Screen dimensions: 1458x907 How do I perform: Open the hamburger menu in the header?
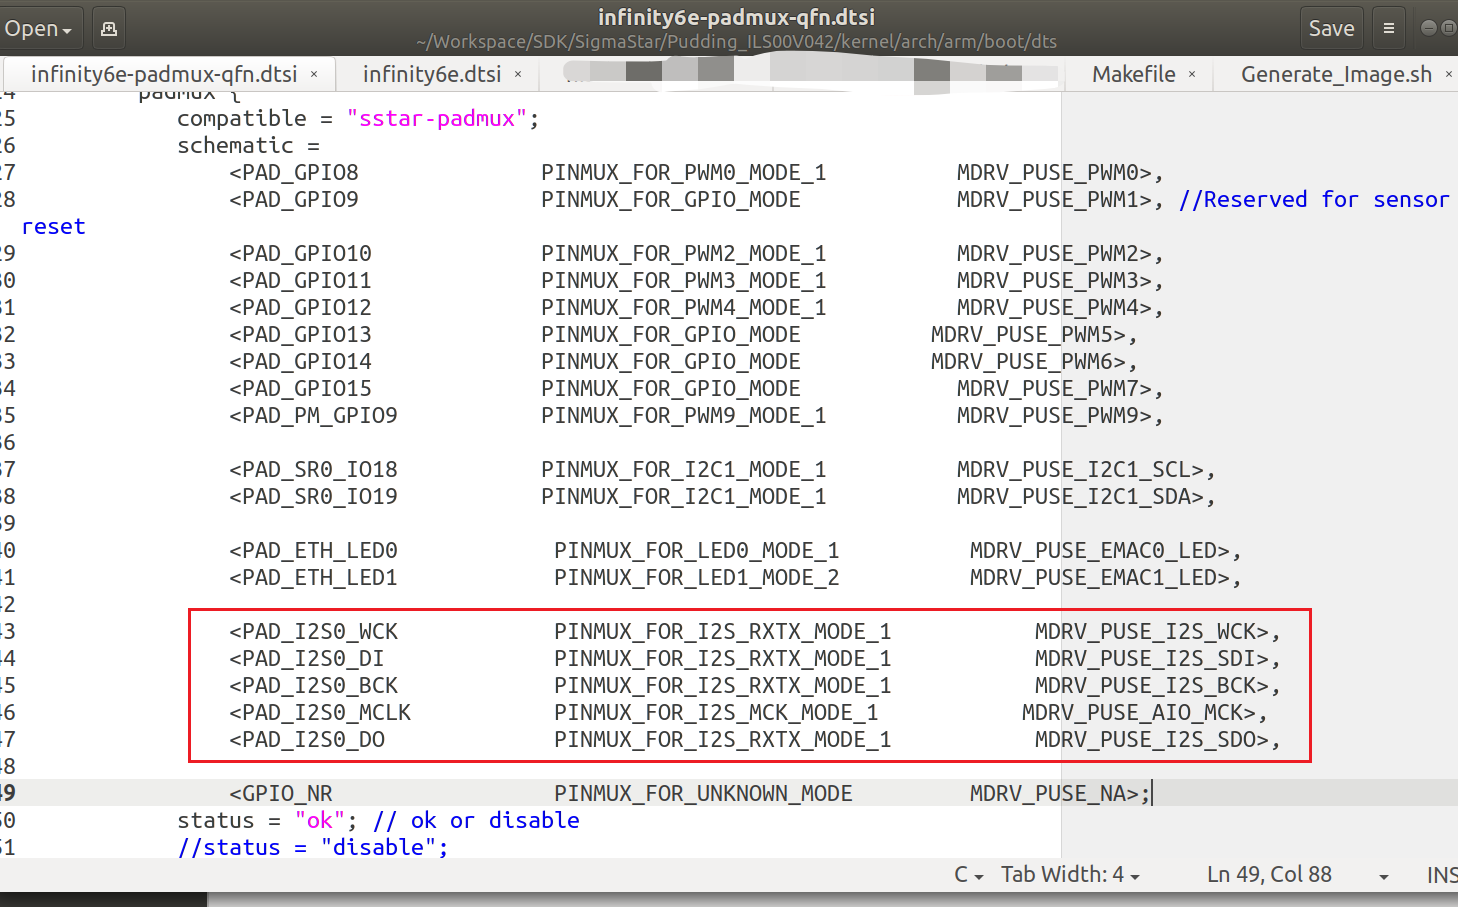1388,29
